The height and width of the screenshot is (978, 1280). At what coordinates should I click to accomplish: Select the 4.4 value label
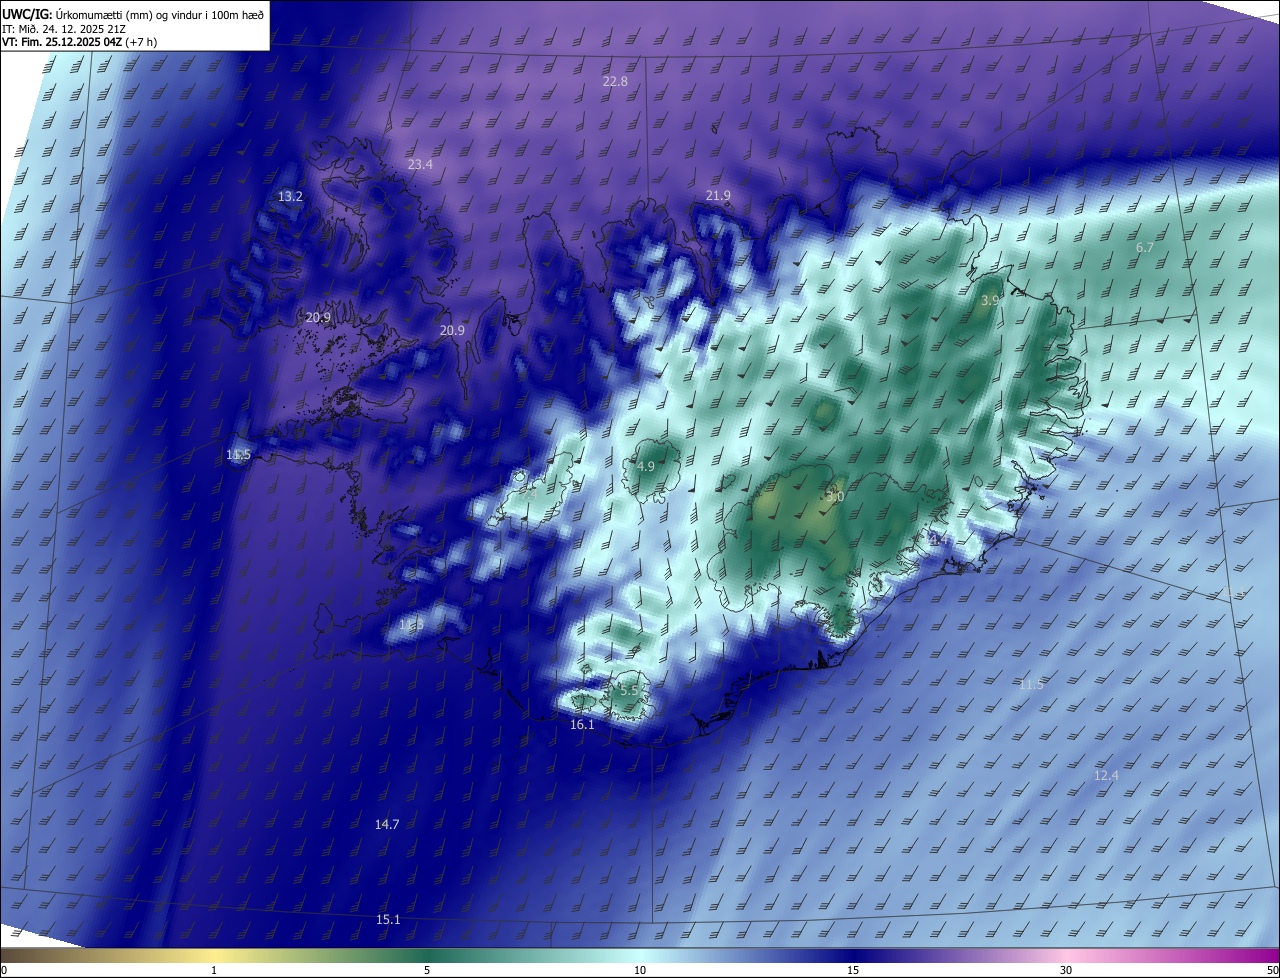[937, 539]
